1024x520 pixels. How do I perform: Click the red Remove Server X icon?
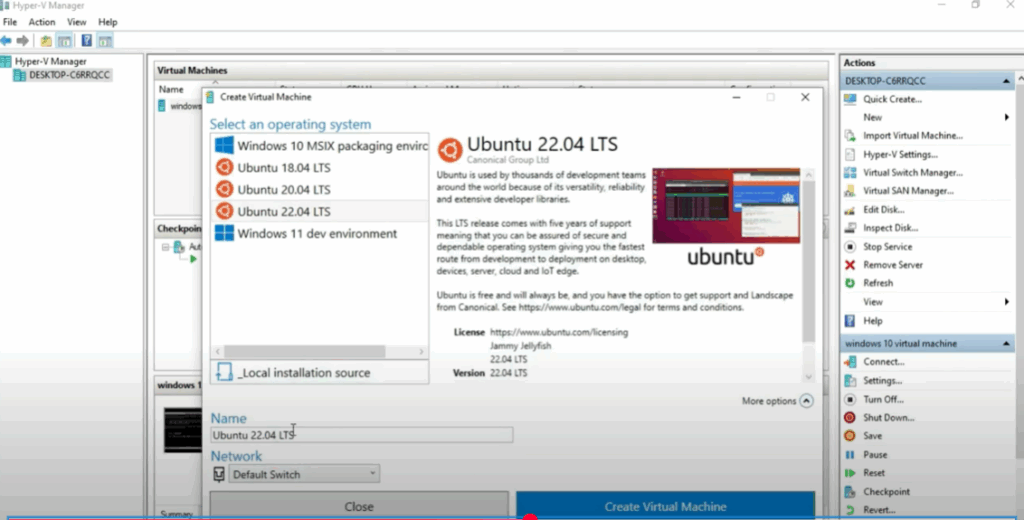tap(850, 265)
